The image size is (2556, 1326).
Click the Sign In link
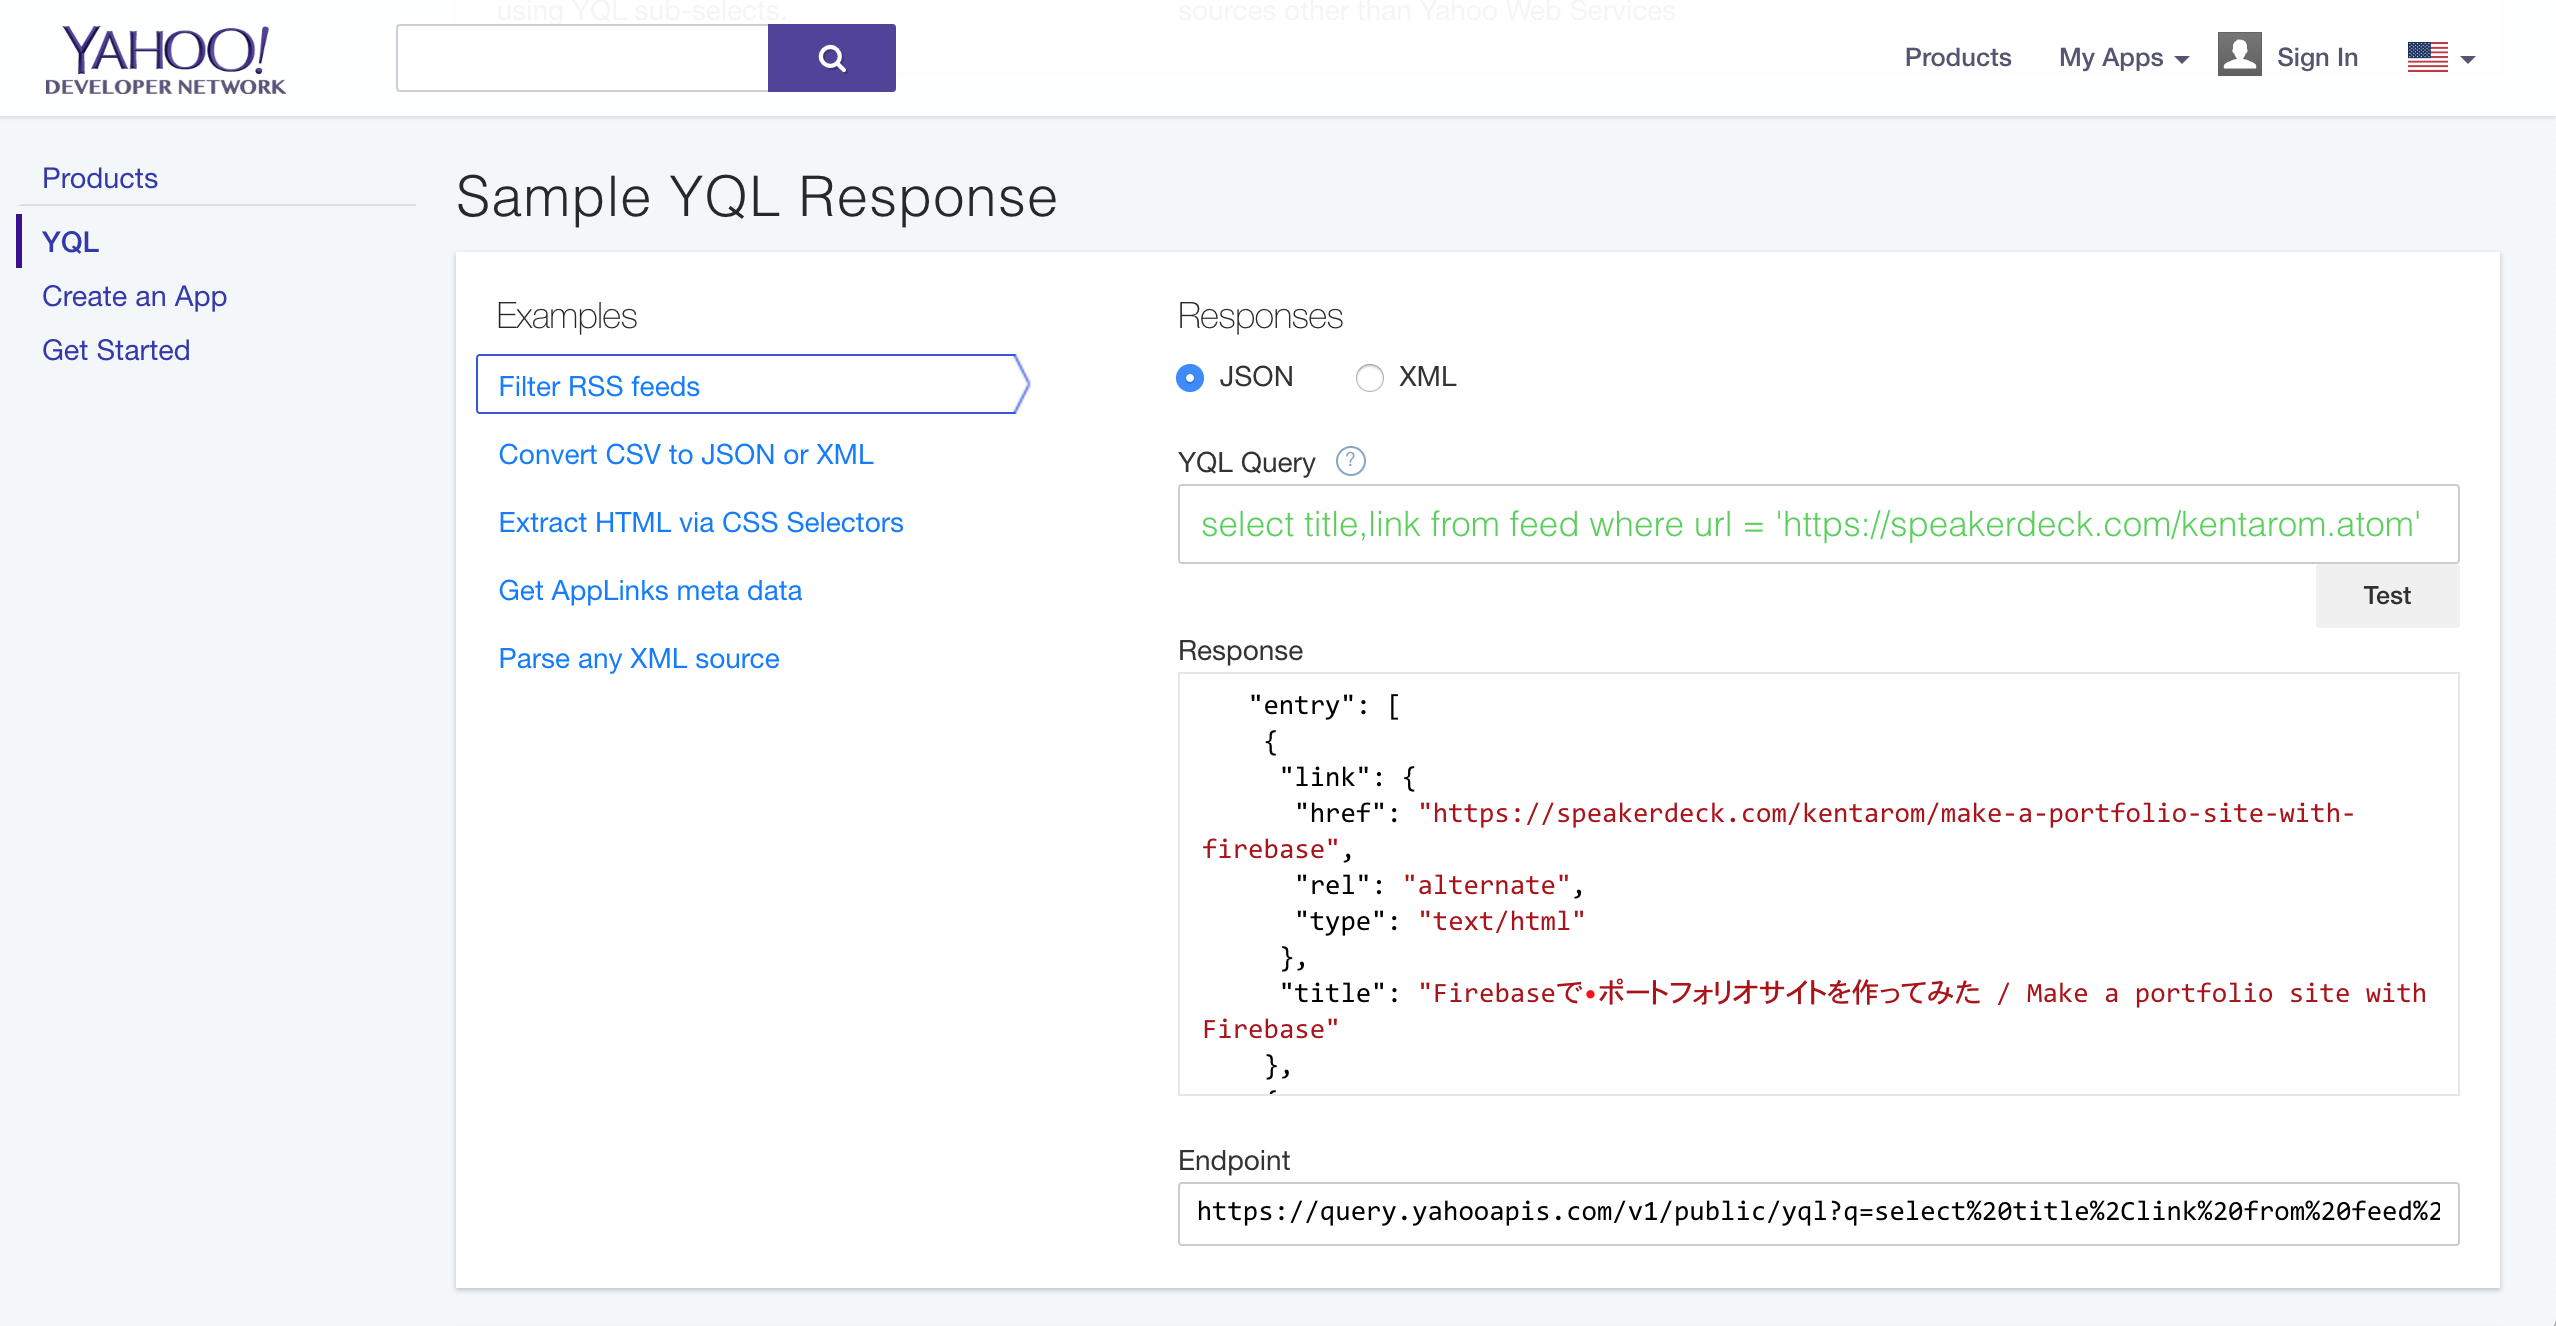(x=2317, y=58)
